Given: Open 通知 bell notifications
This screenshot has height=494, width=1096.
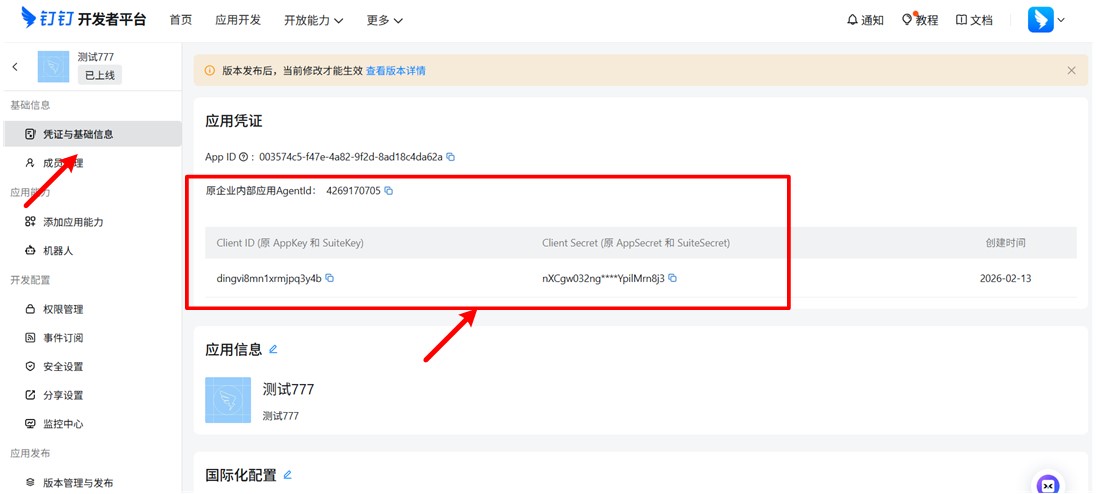Looking at the screenshot, I should pos(865,20).
